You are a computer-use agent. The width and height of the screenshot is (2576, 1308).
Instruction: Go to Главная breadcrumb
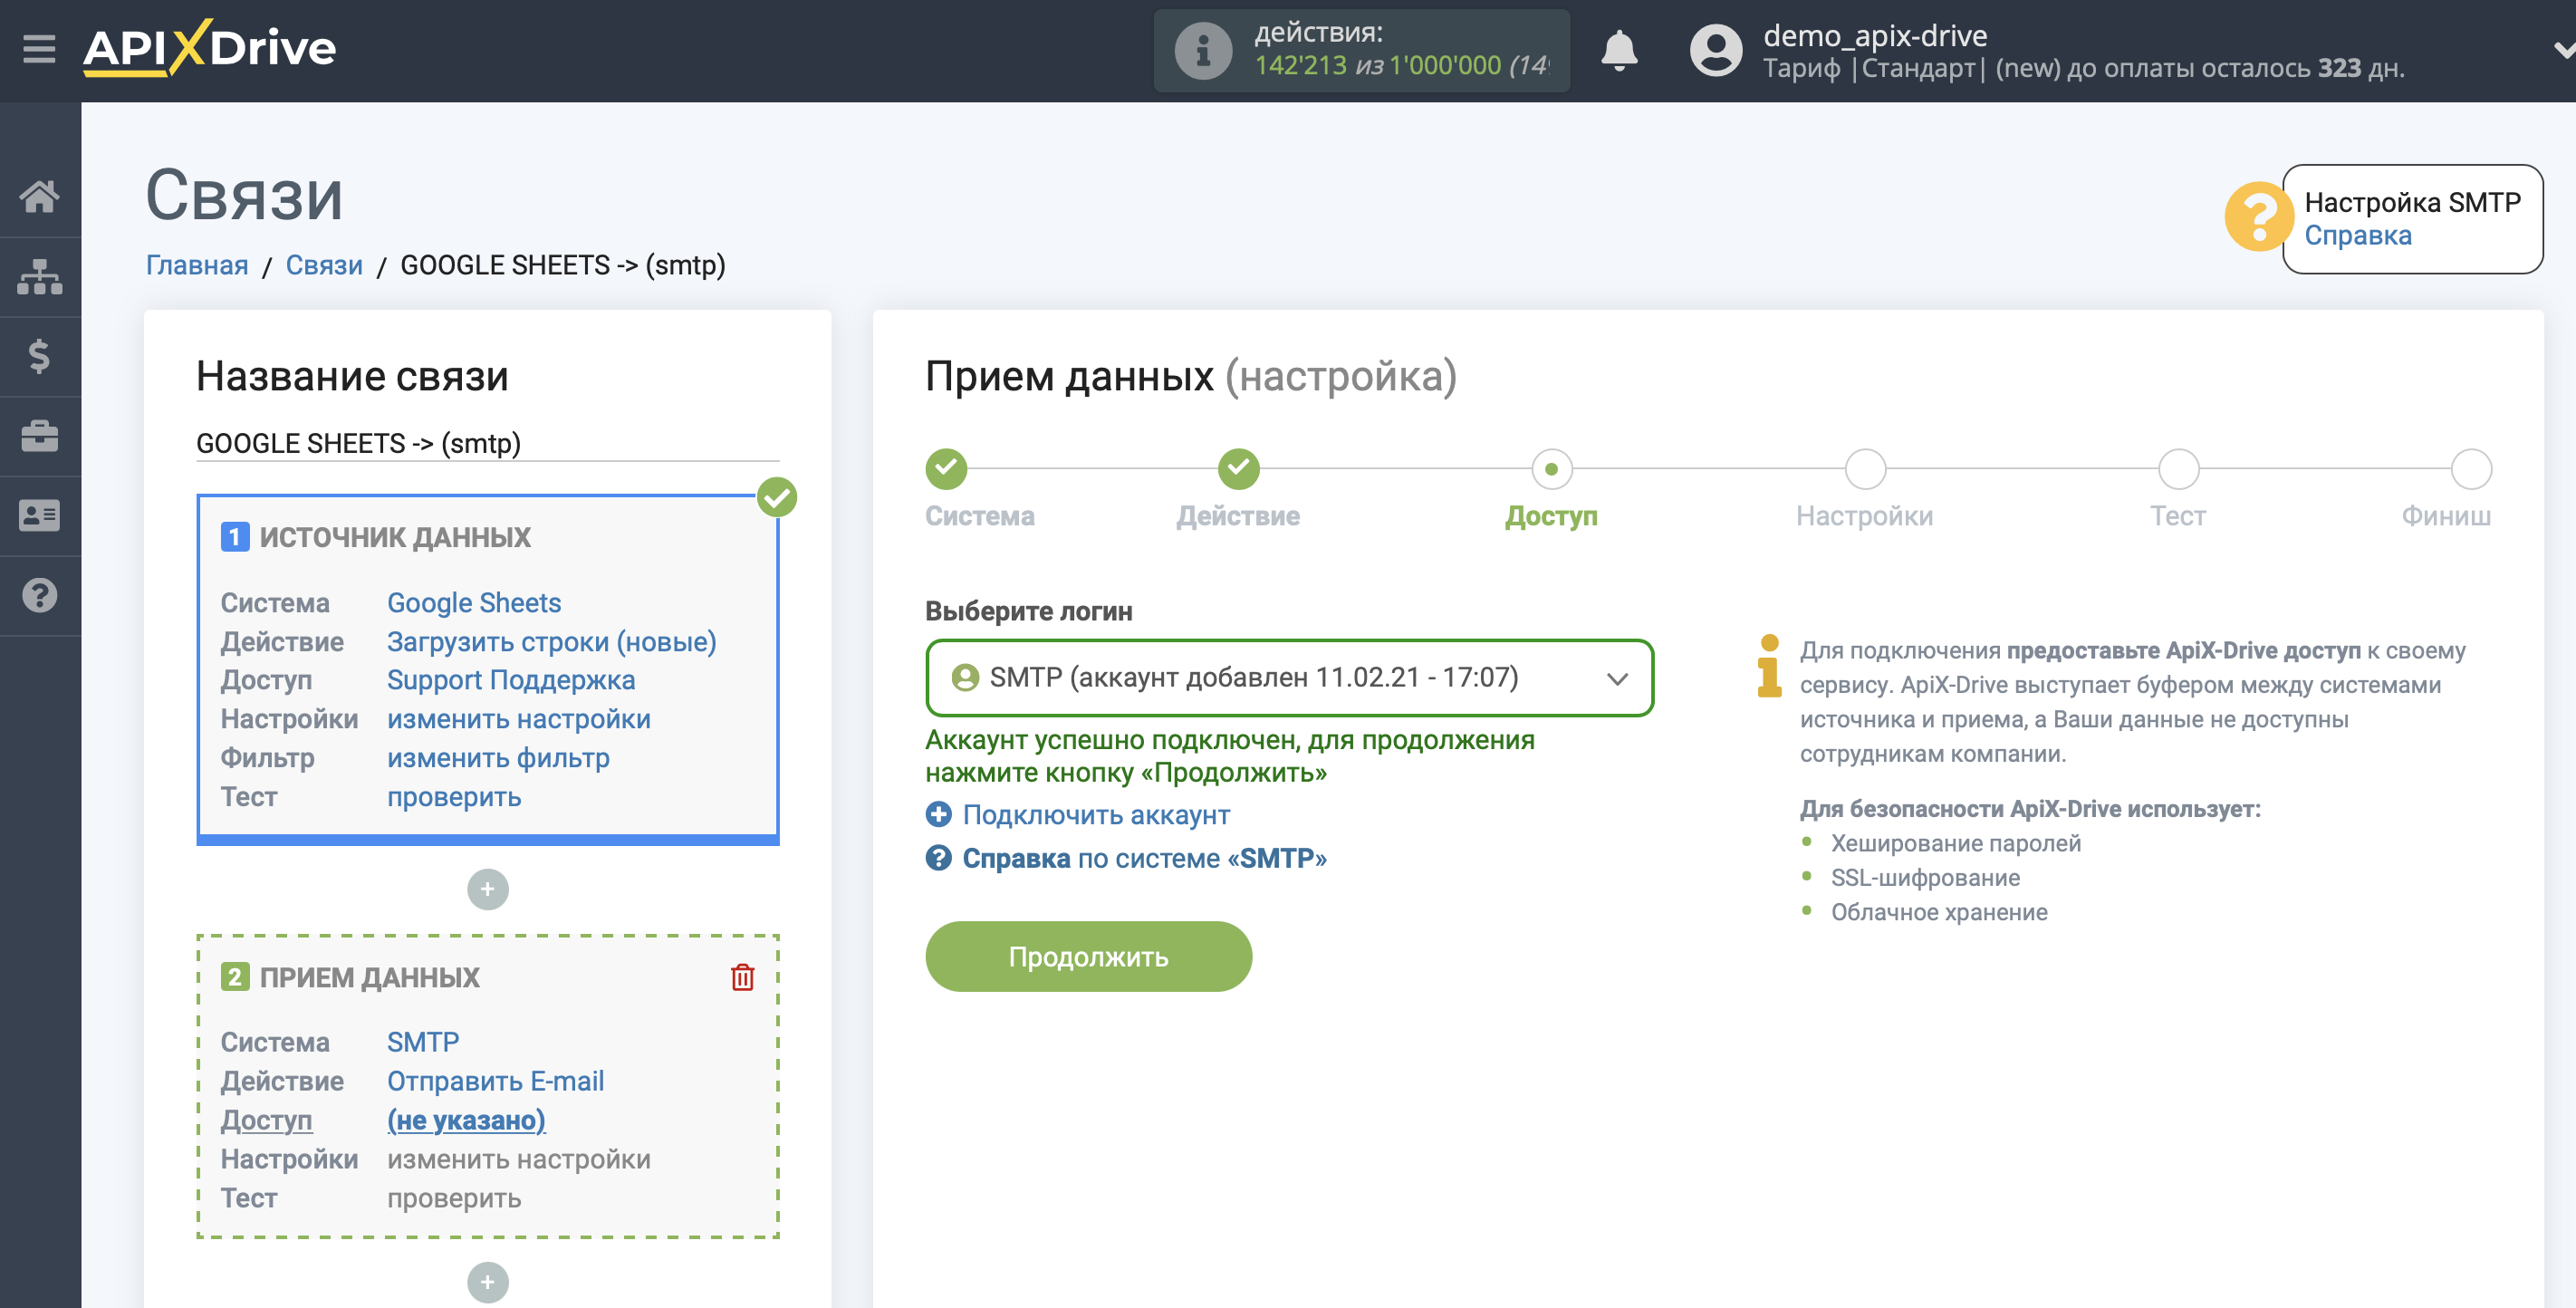(197, 265)
